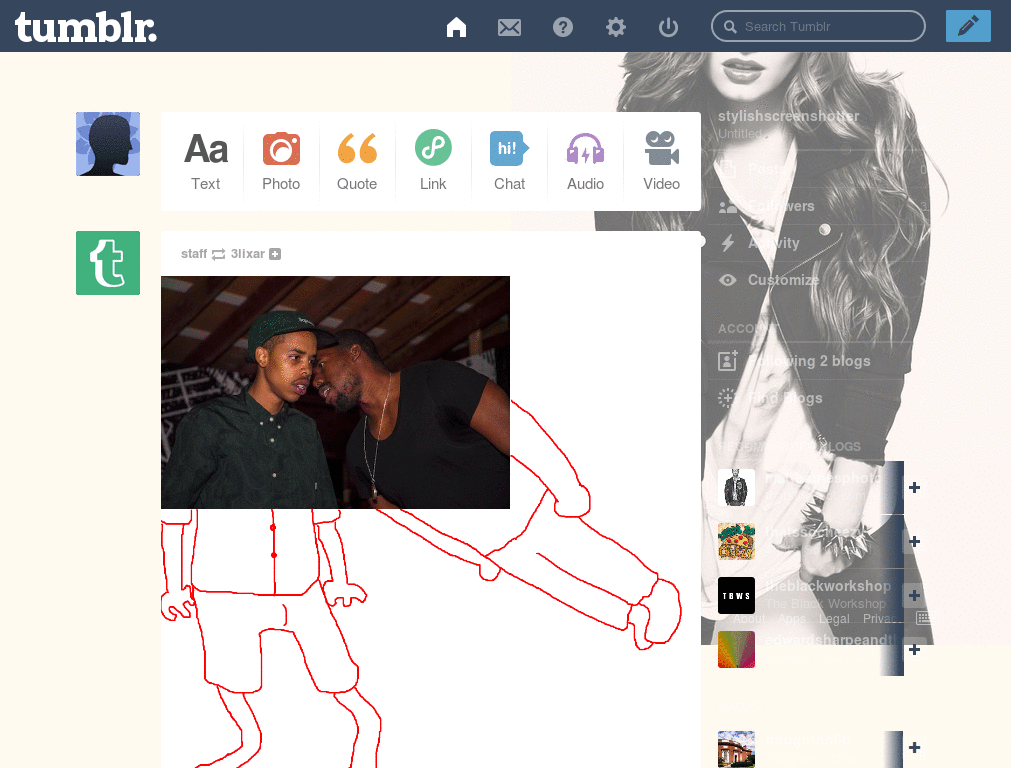Click the keyboard shortcuts icon
This screenshot has width=1024, height=768.
click(923, 618)
